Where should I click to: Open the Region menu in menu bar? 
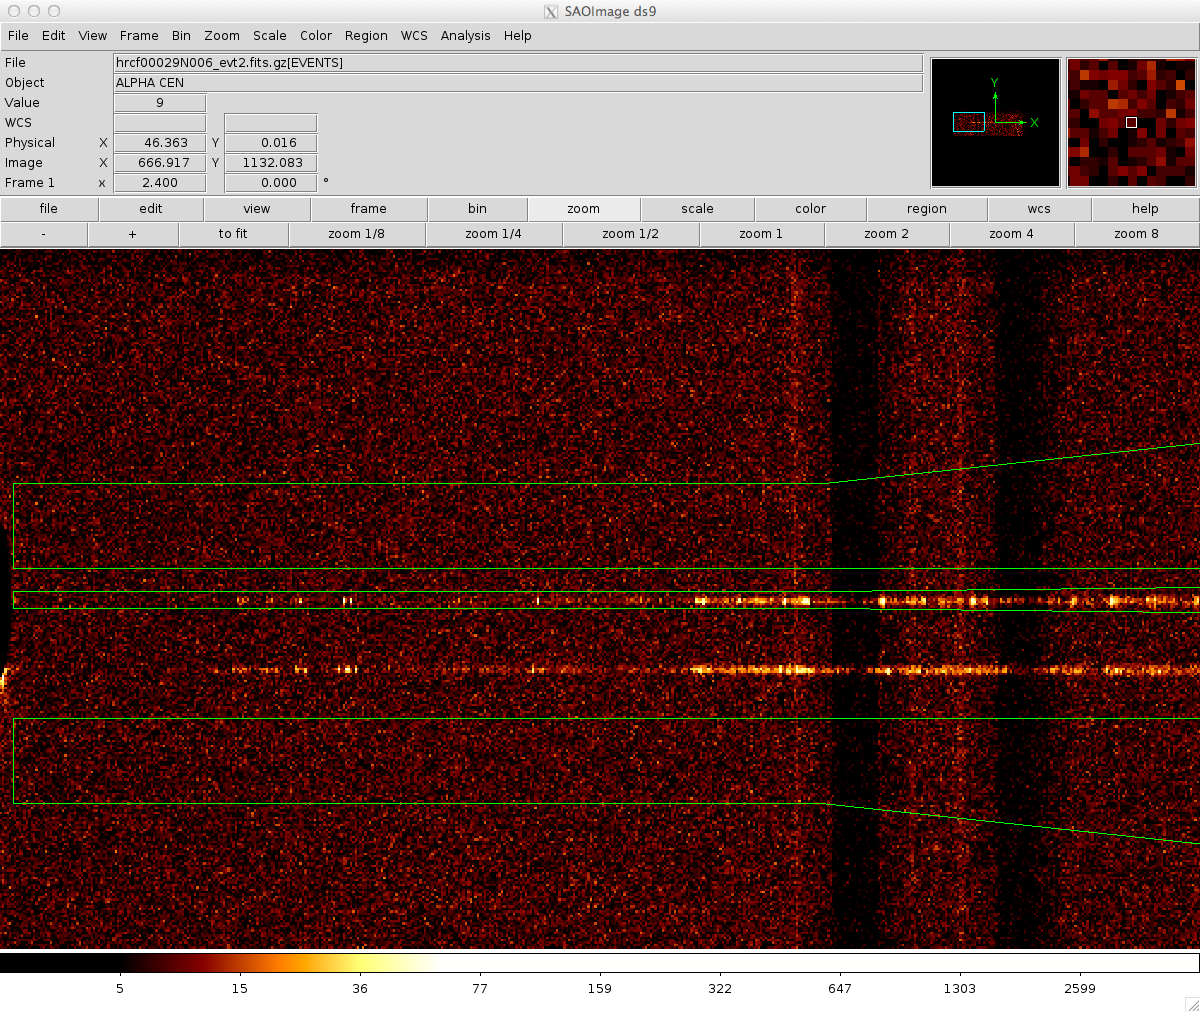tap(366, 35)
